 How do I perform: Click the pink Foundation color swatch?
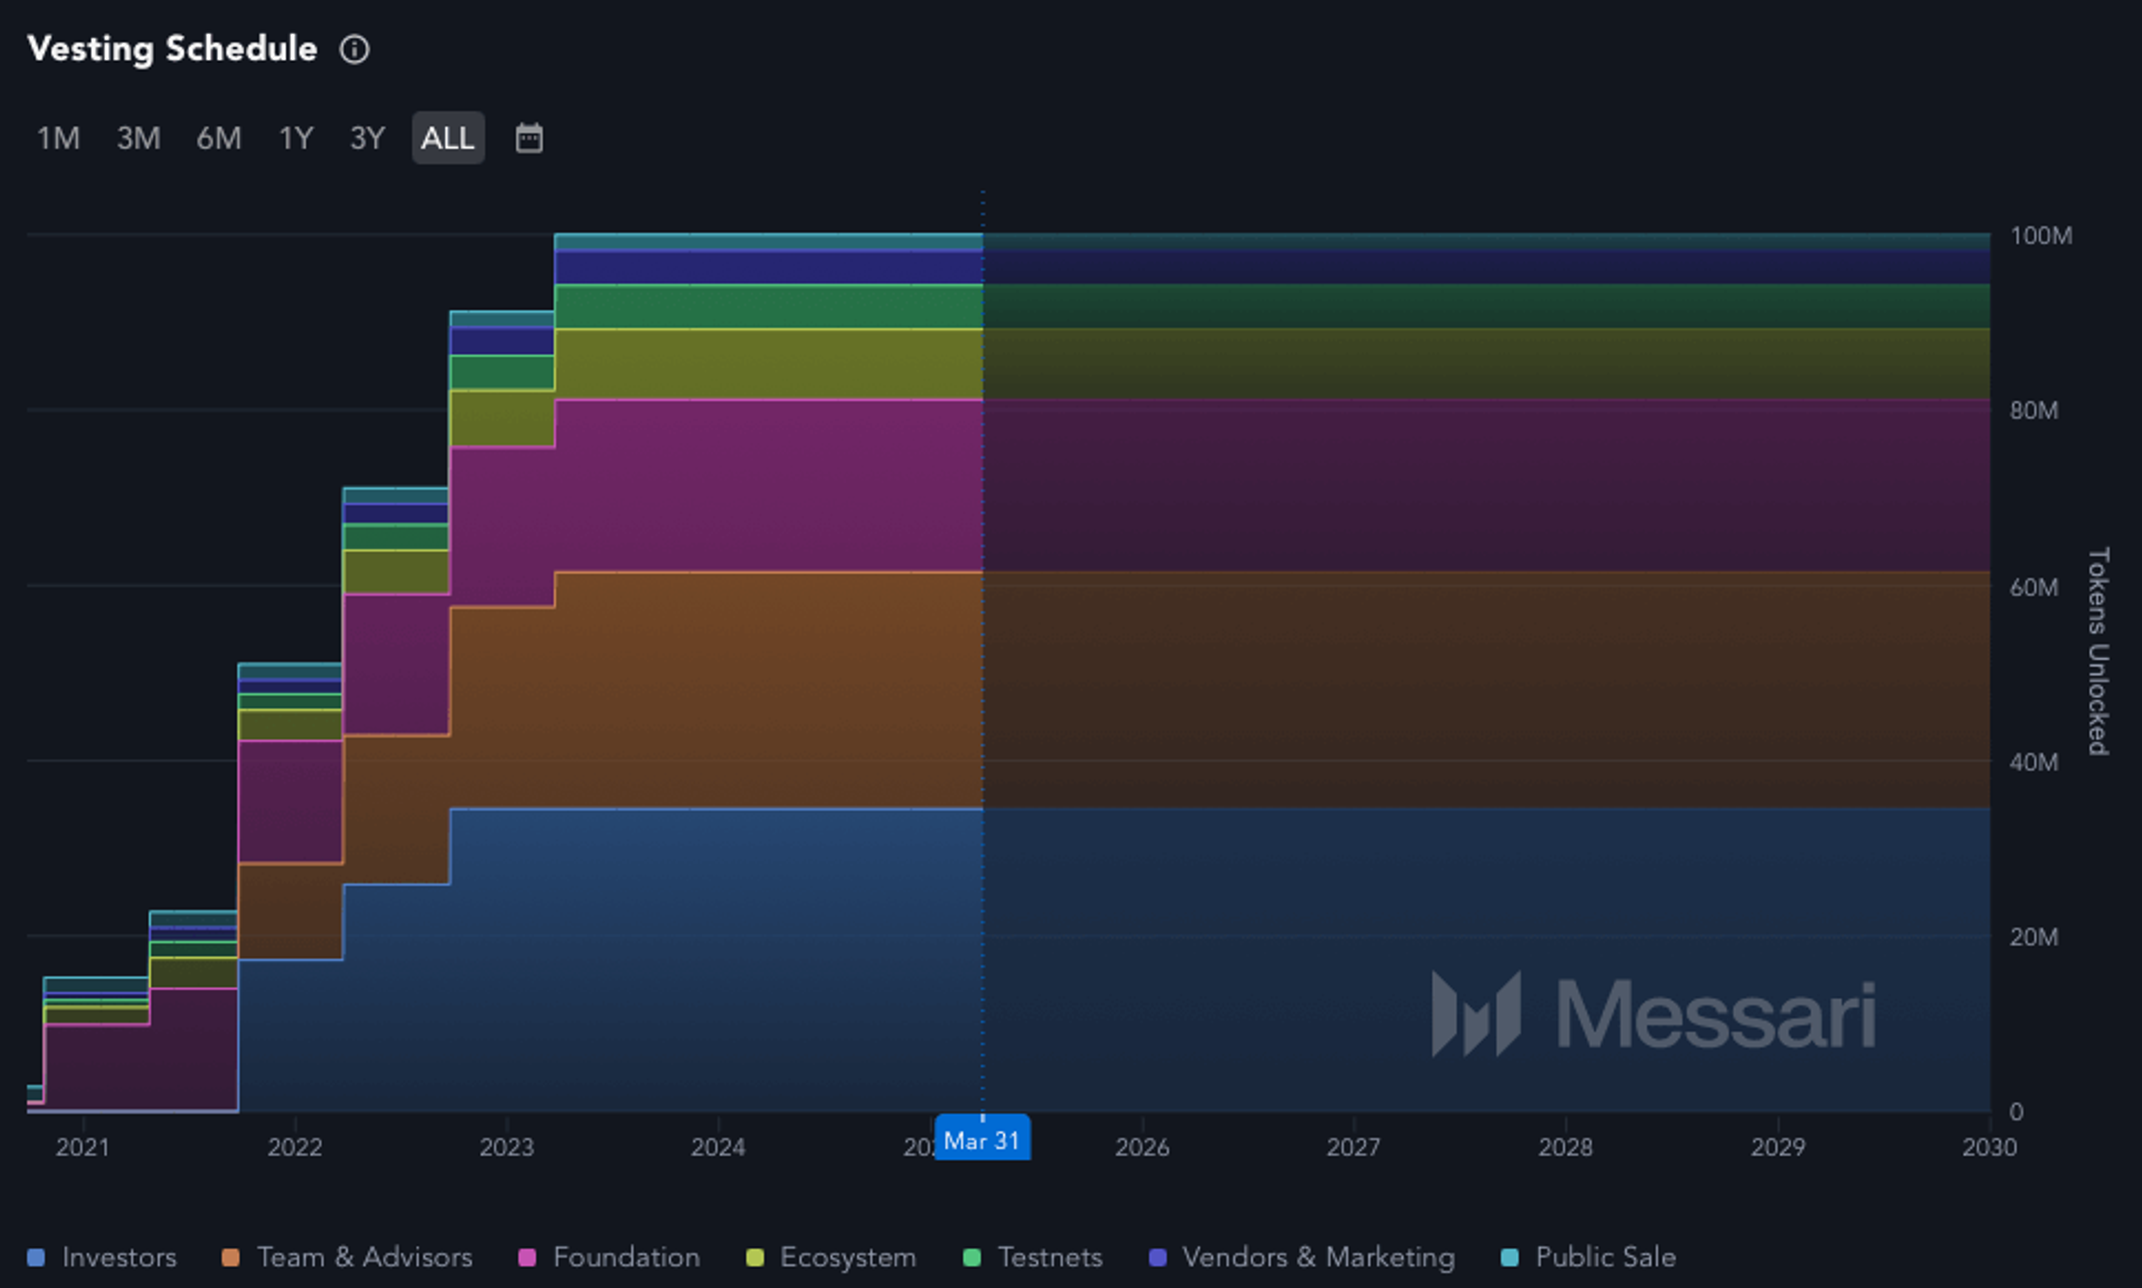click(x=527, y=1258)
